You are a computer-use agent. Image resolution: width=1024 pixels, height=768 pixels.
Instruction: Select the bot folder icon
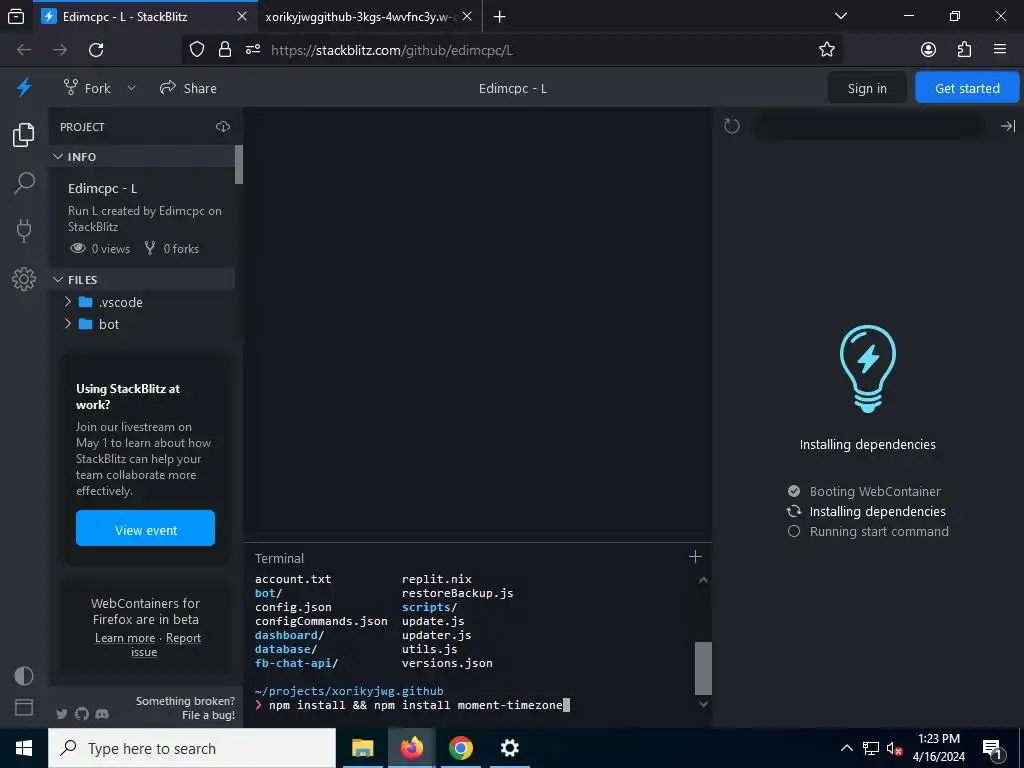tap(86, 324)
